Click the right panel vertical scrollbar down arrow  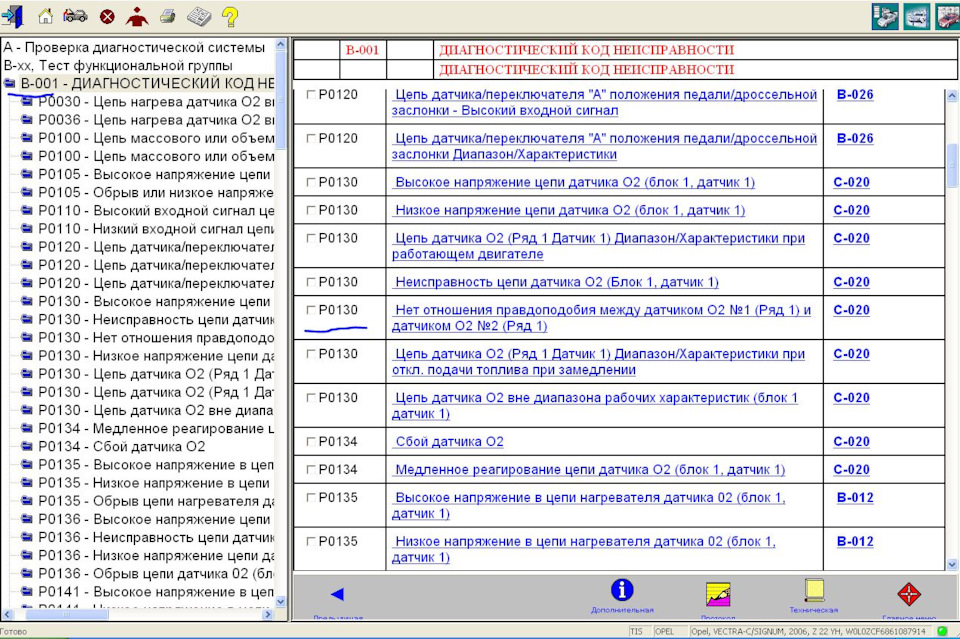pos(951,564)
